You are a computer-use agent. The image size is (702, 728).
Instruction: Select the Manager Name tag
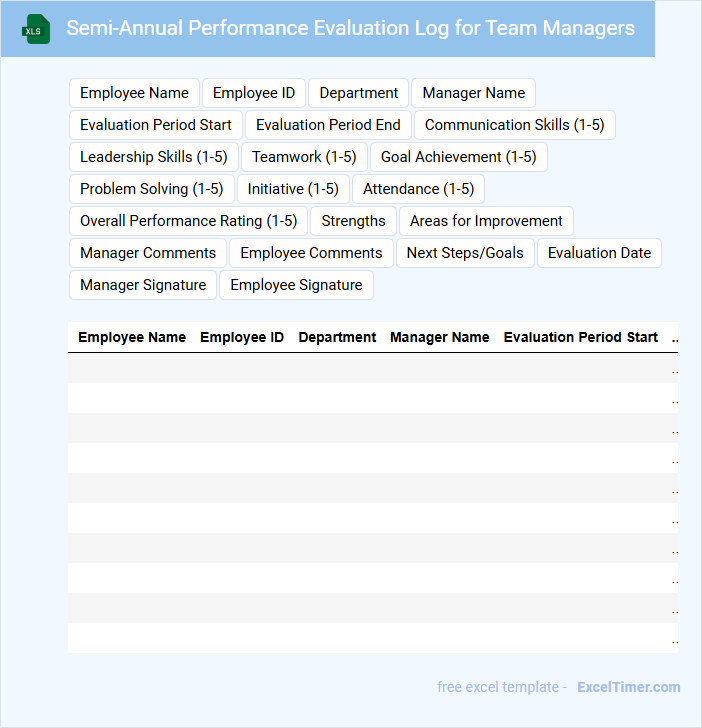click(x=473, y=93)
